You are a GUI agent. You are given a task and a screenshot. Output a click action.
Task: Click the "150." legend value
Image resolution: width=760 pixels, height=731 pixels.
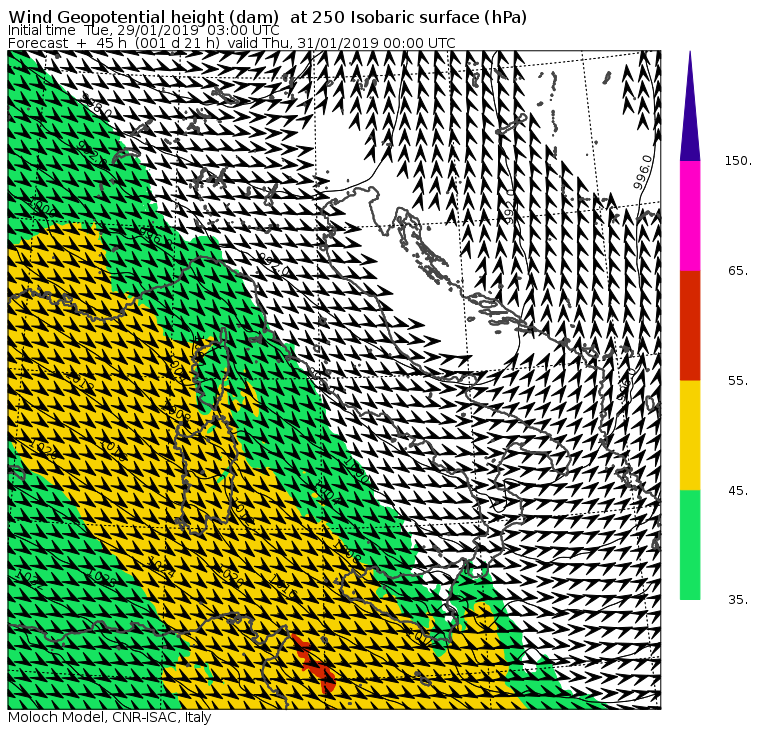click(738, 160)
